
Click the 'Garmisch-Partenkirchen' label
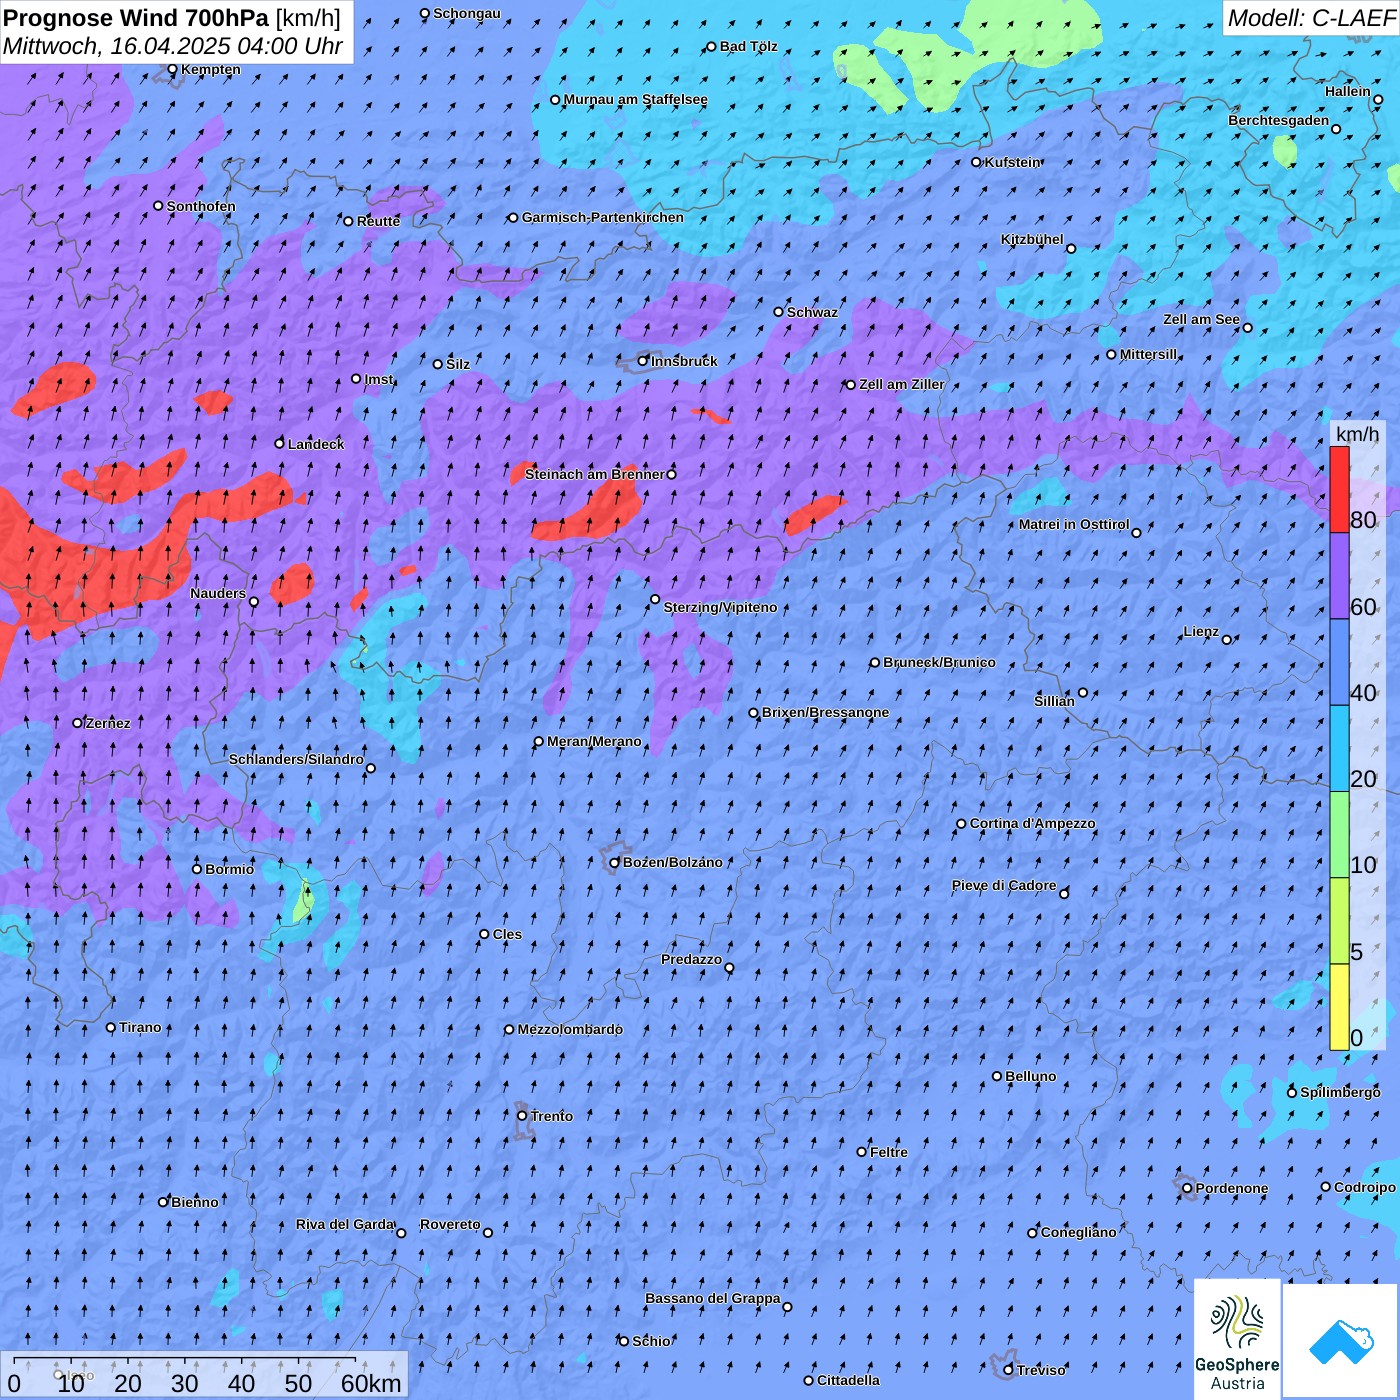(x=603, y=217)
